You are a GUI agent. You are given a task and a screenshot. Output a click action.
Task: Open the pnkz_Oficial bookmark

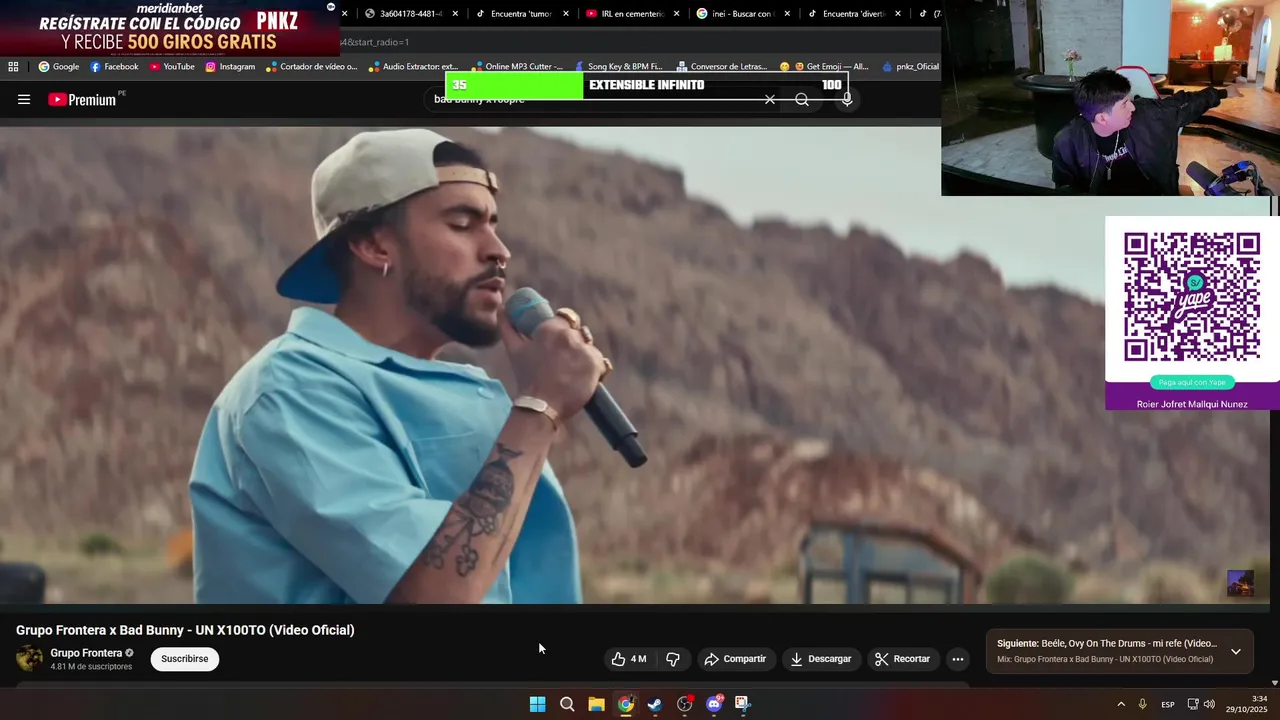[x=910, y=67]
